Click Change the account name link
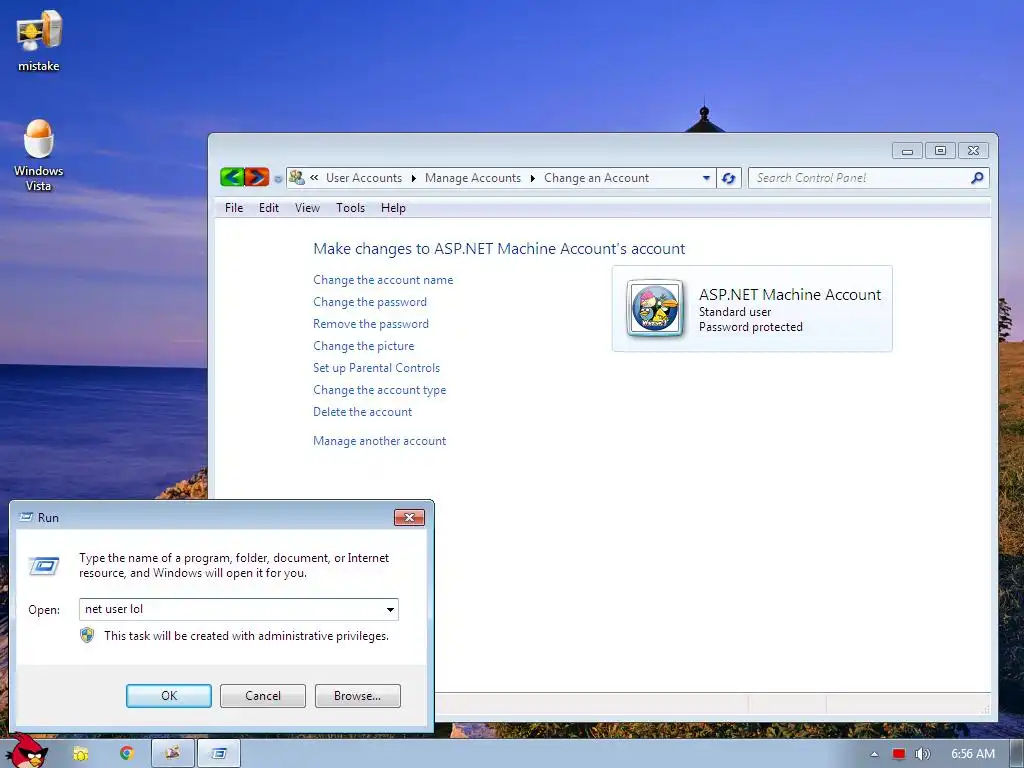This screenshot has height=768, width=1024. tap(383, 280)
